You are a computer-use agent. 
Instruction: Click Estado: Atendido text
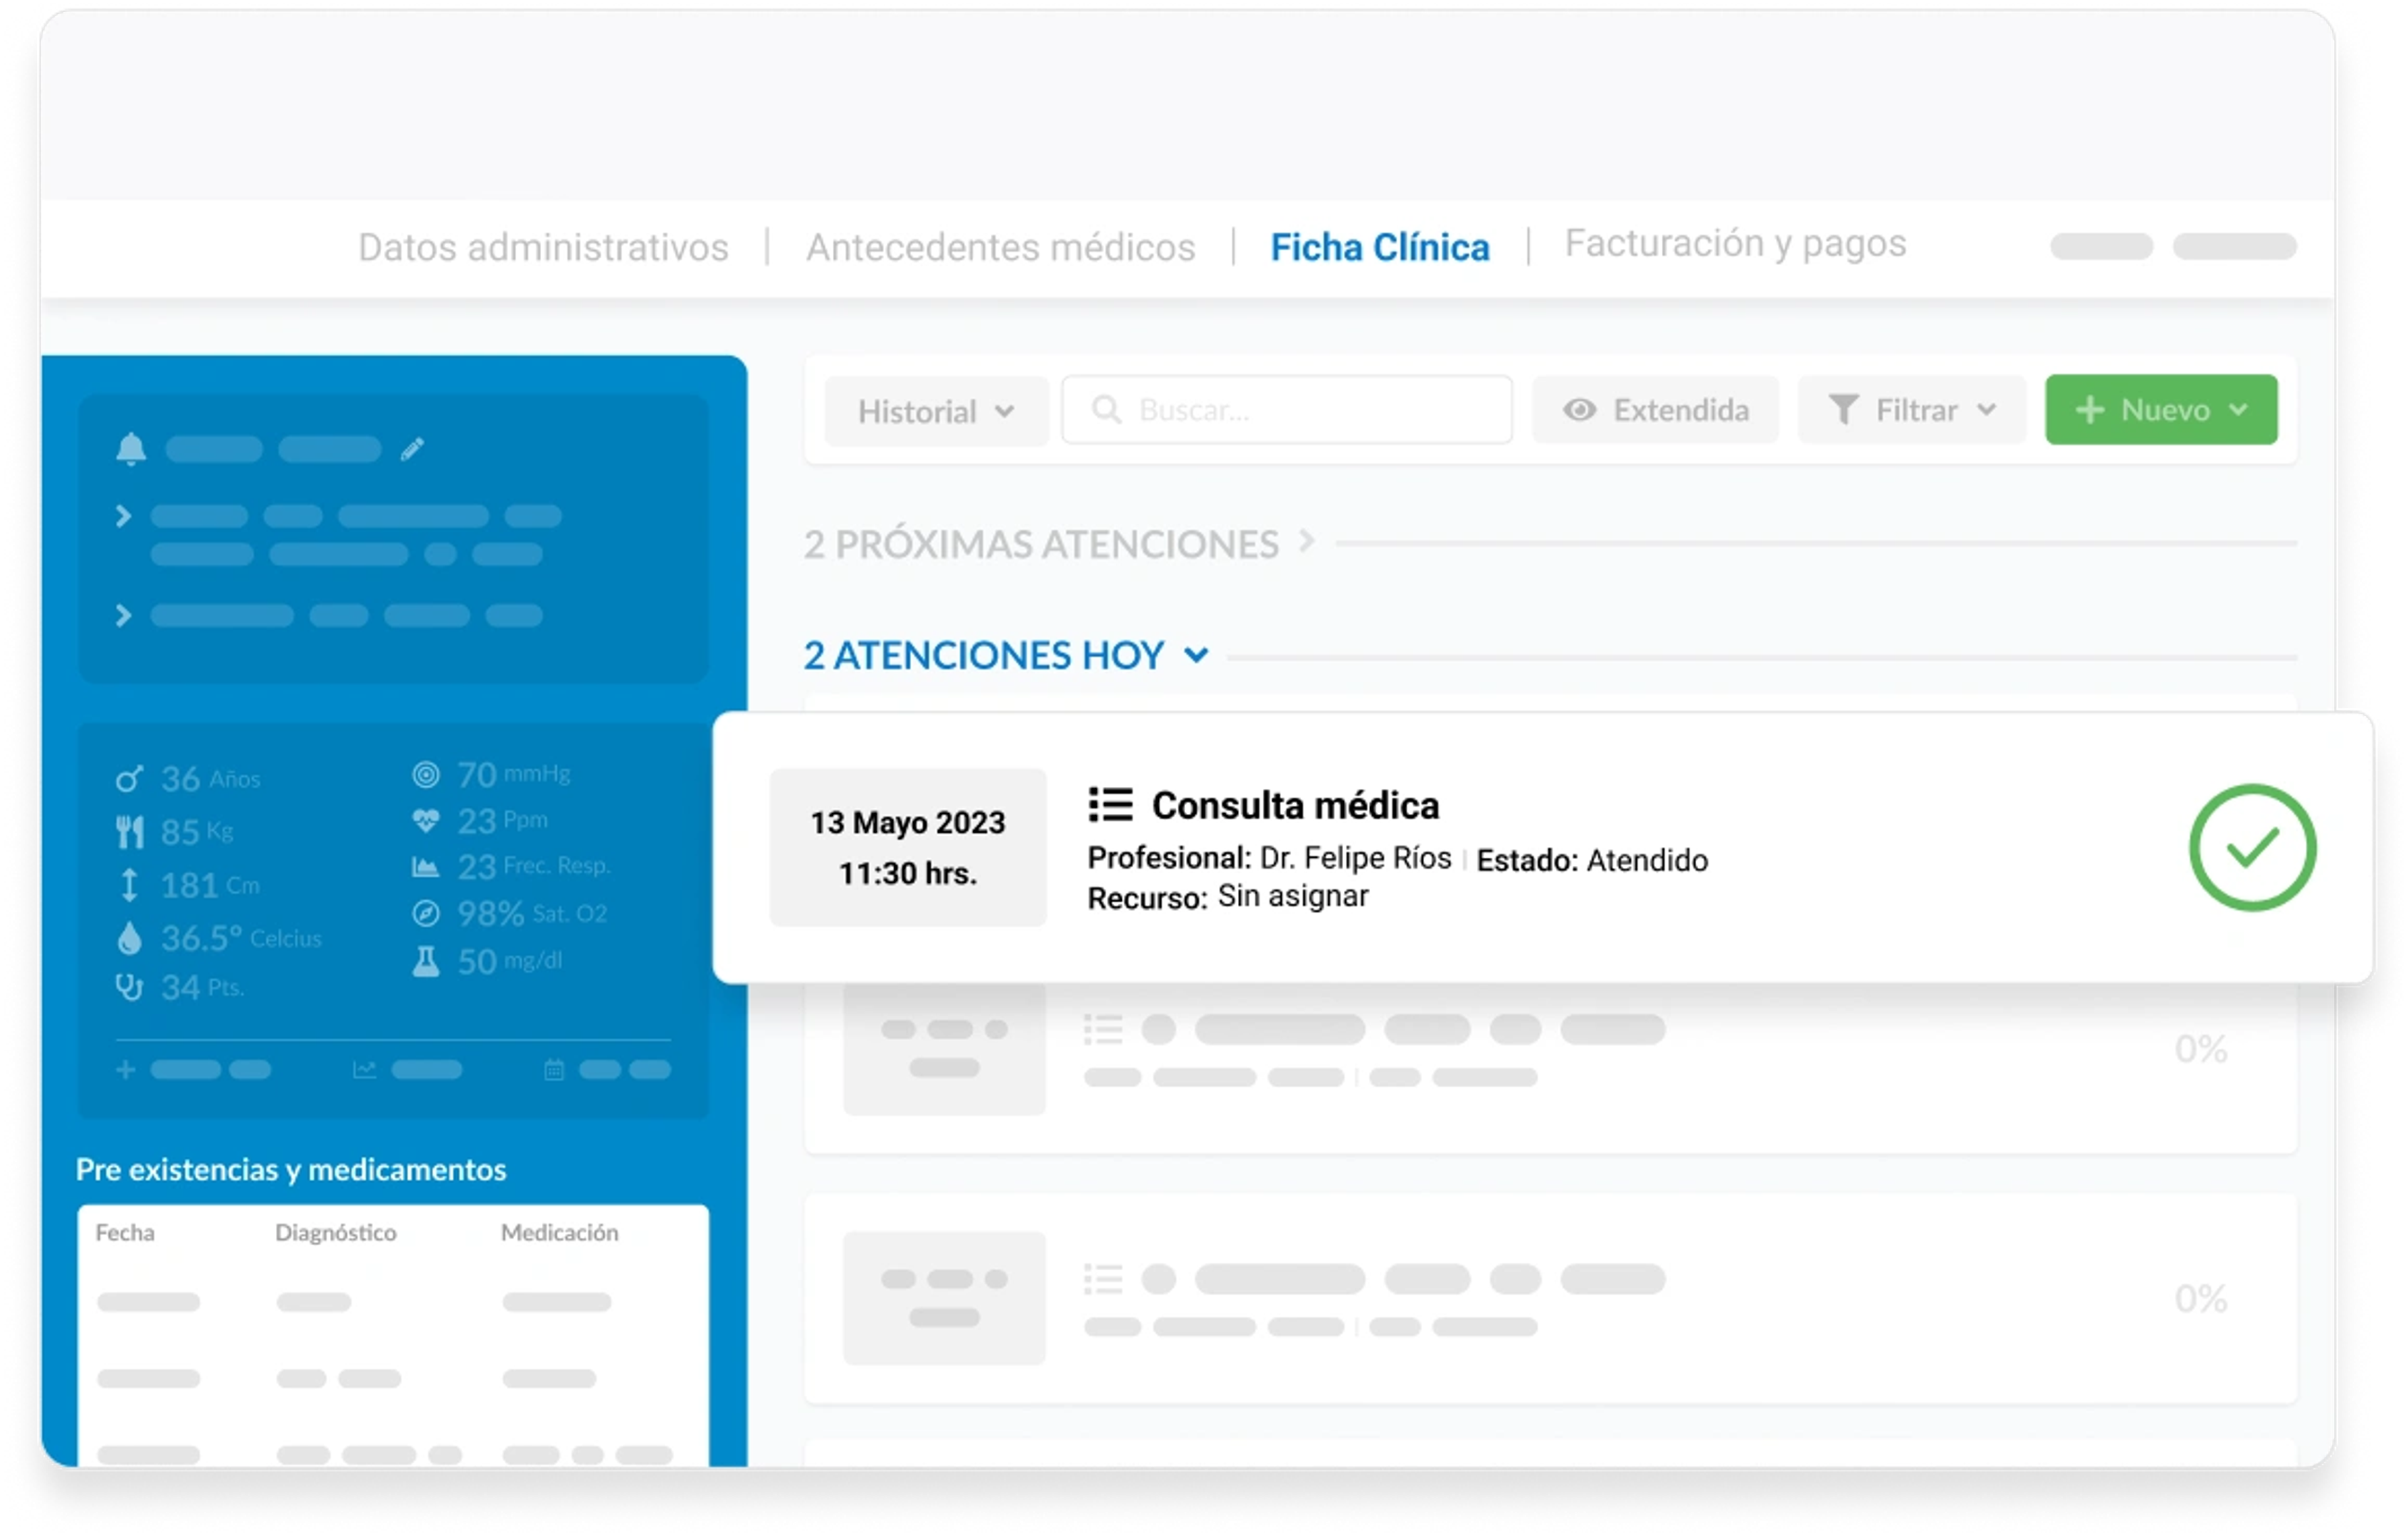coord(1592,861)
